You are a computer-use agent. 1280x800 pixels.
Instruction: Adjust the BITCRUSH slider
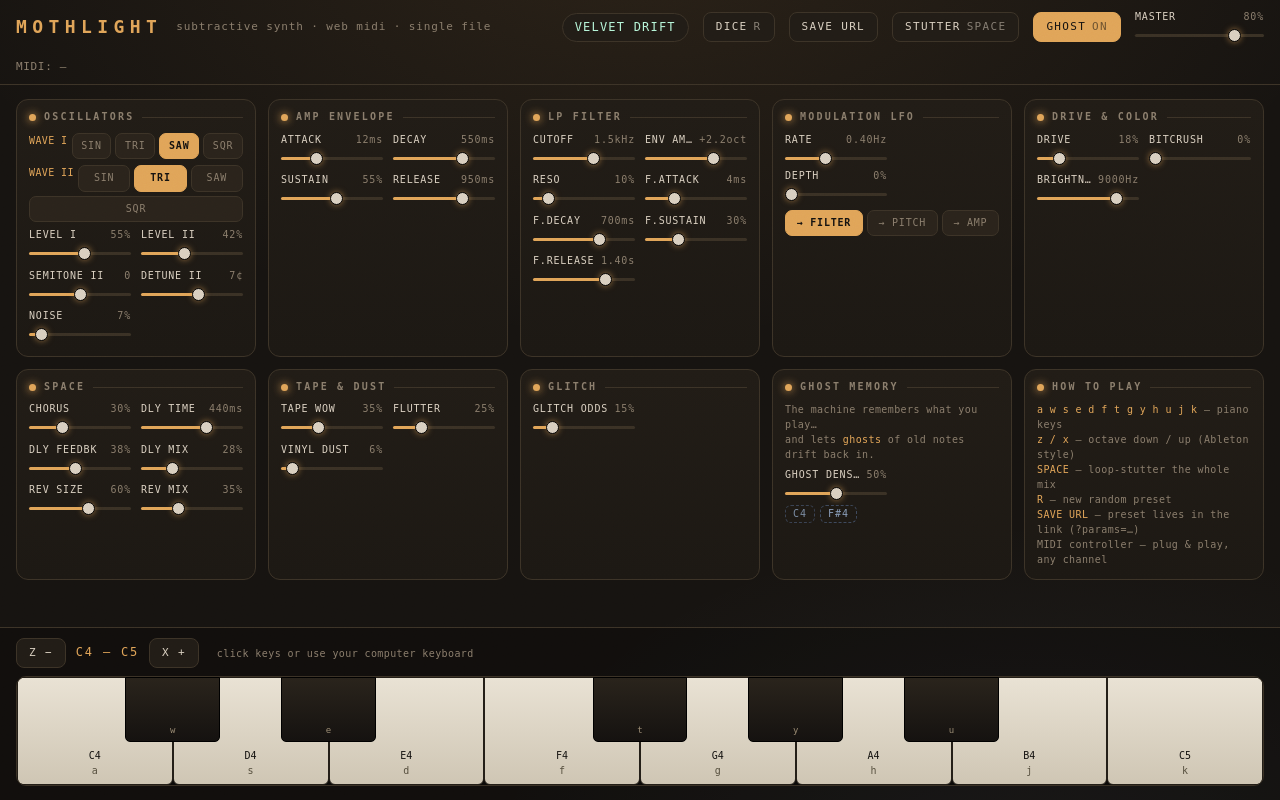1200,158
